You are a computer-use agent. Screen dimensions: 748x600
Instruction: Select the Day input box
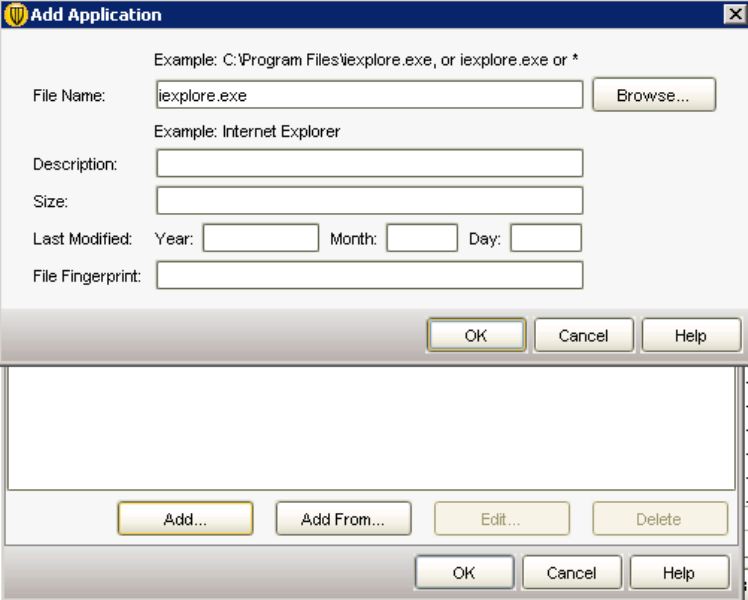pyautogui.click(x=546, y=238)
